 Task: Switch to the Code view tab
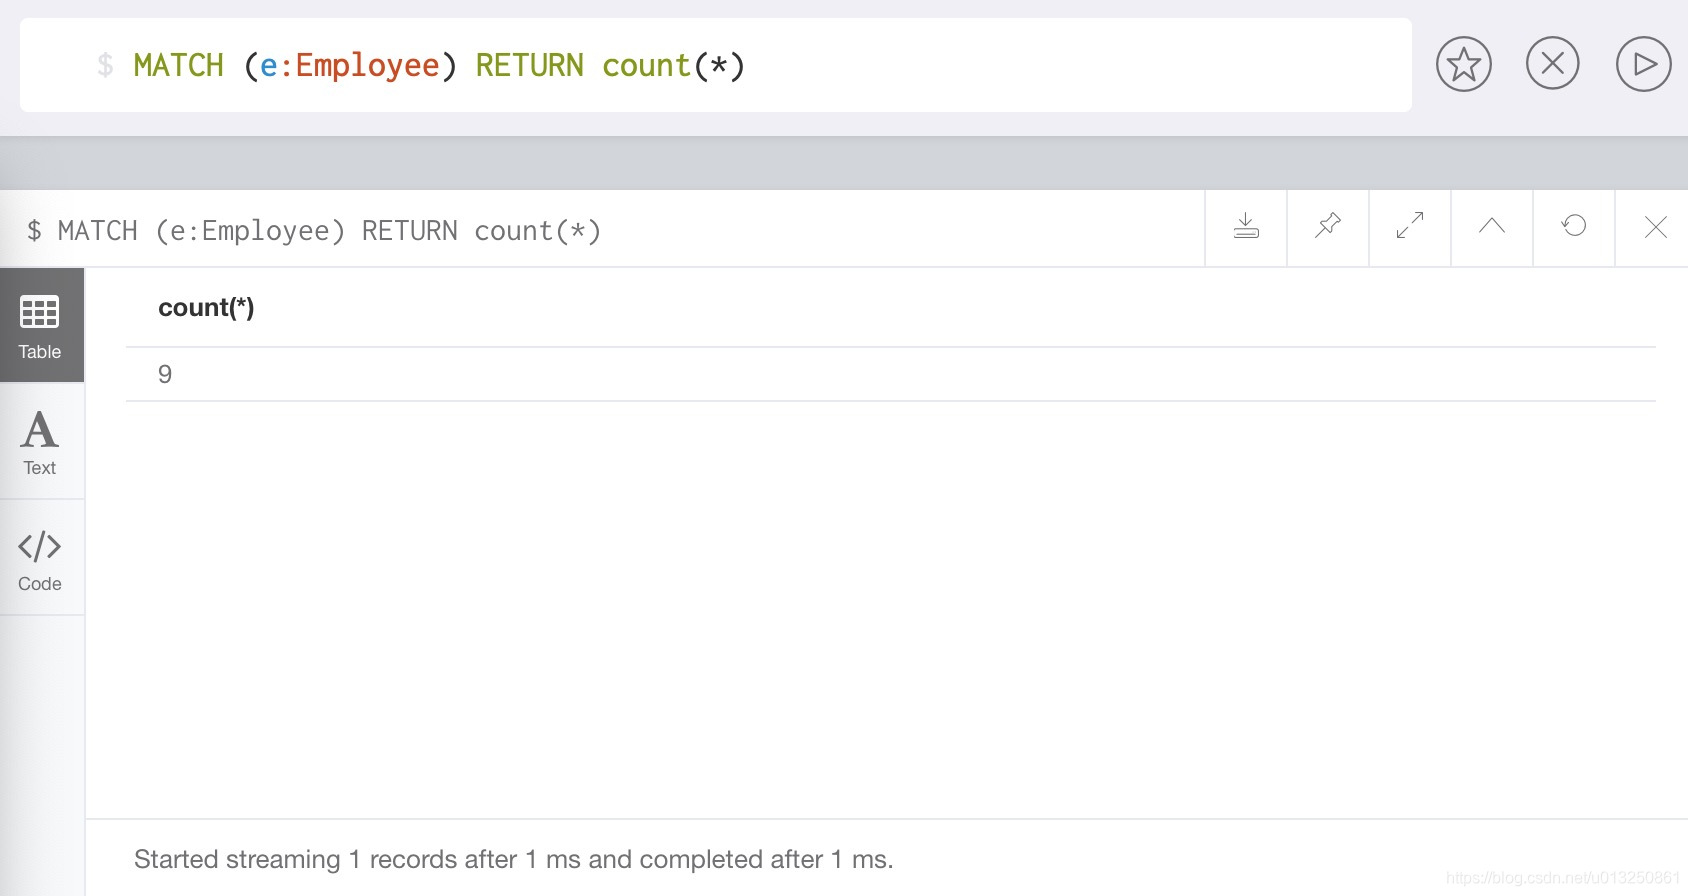41,558
